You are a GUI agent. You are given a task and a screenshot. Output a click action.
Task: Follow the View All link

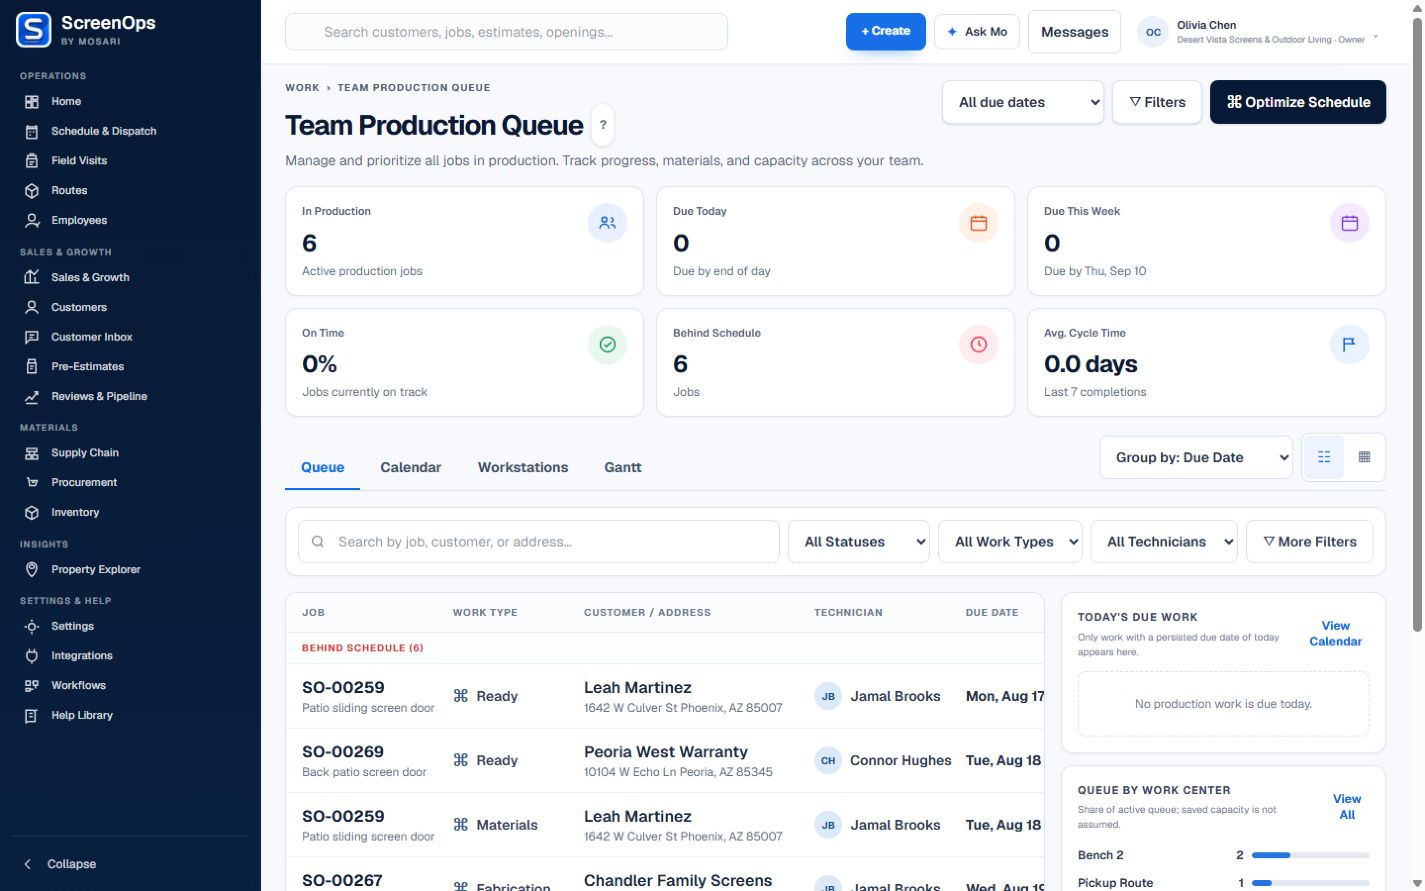tap(1347, 807)
